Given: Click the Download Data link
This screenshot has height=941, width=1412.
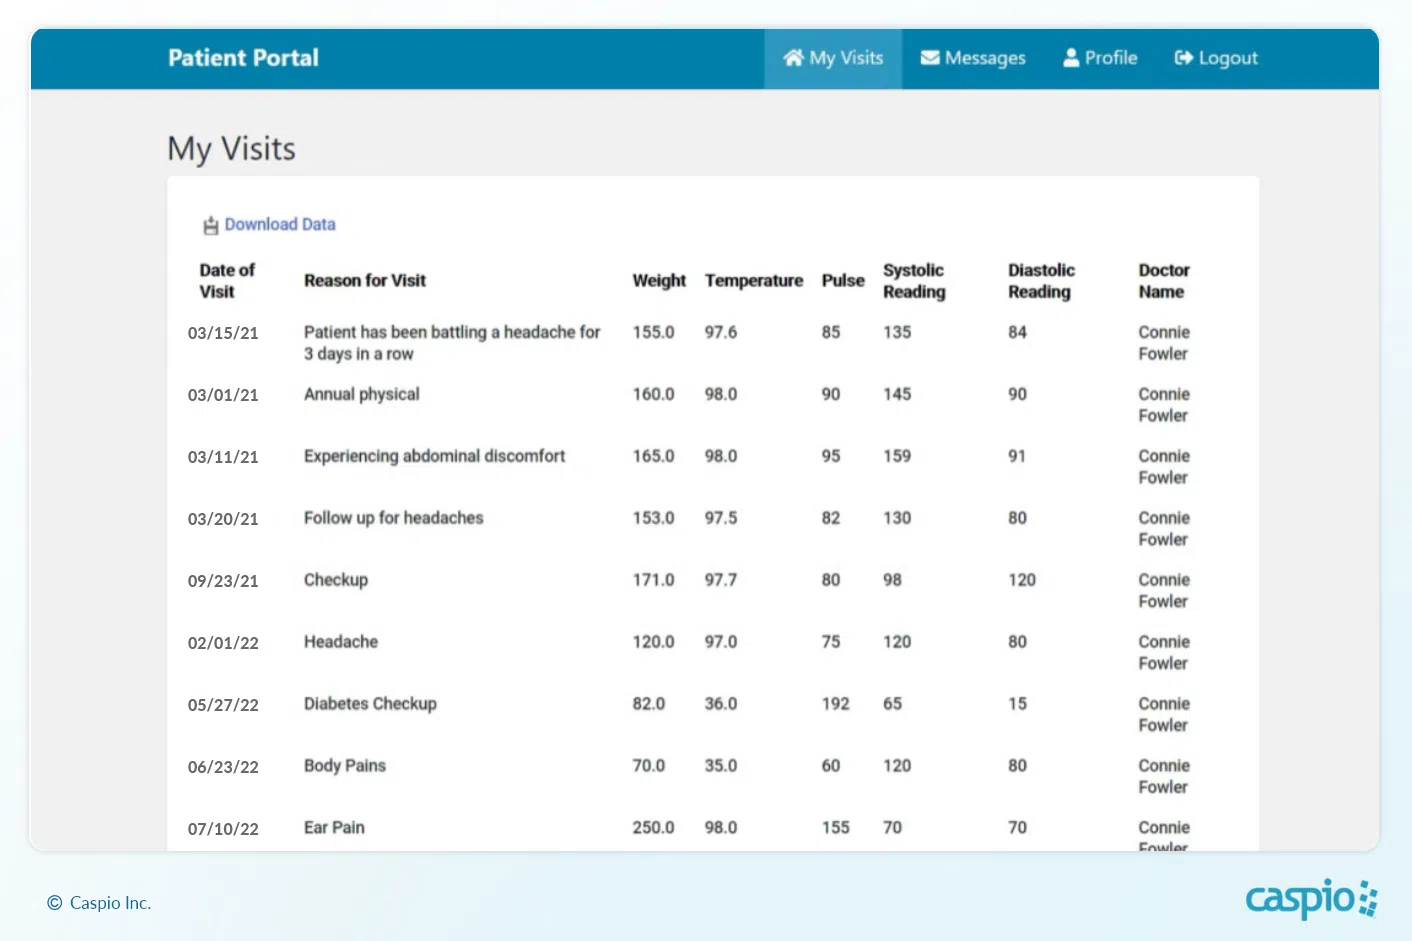Looking at the screenshot, I should point(280,225).
